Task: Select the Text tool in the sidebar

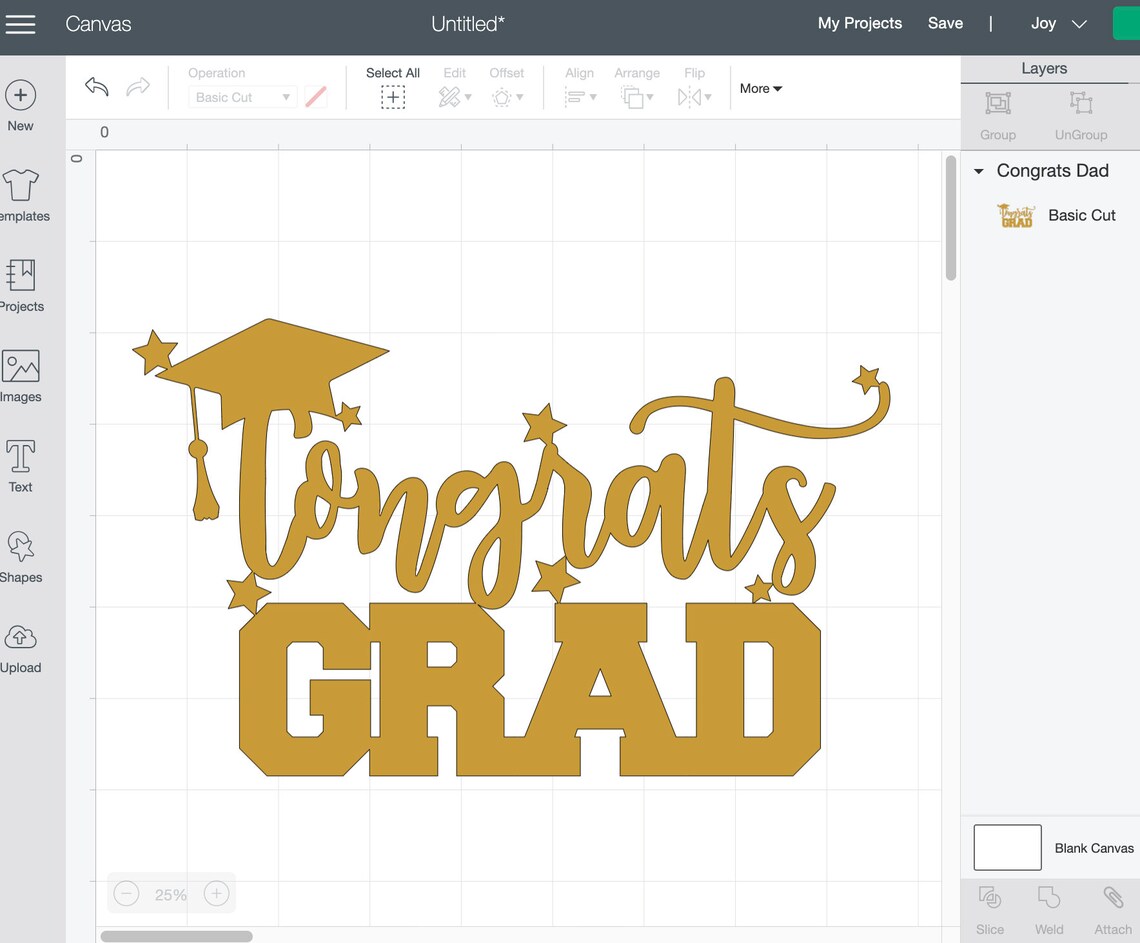Action: (x=20, y=463)
